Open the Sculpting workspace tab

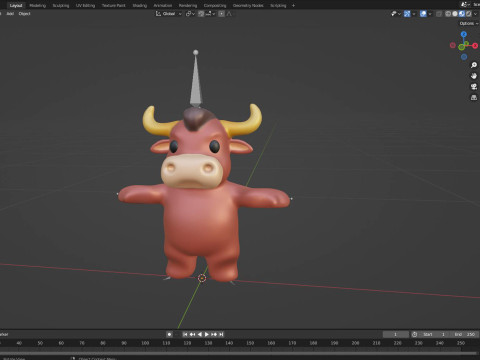[61, 5]
